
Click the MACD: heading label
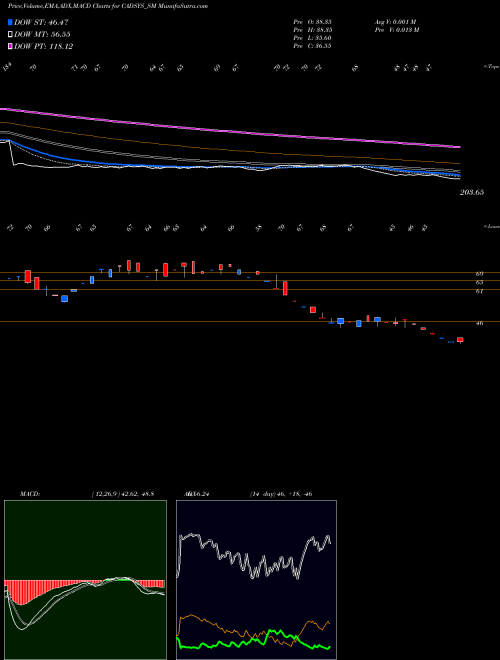tap(30, 494)
